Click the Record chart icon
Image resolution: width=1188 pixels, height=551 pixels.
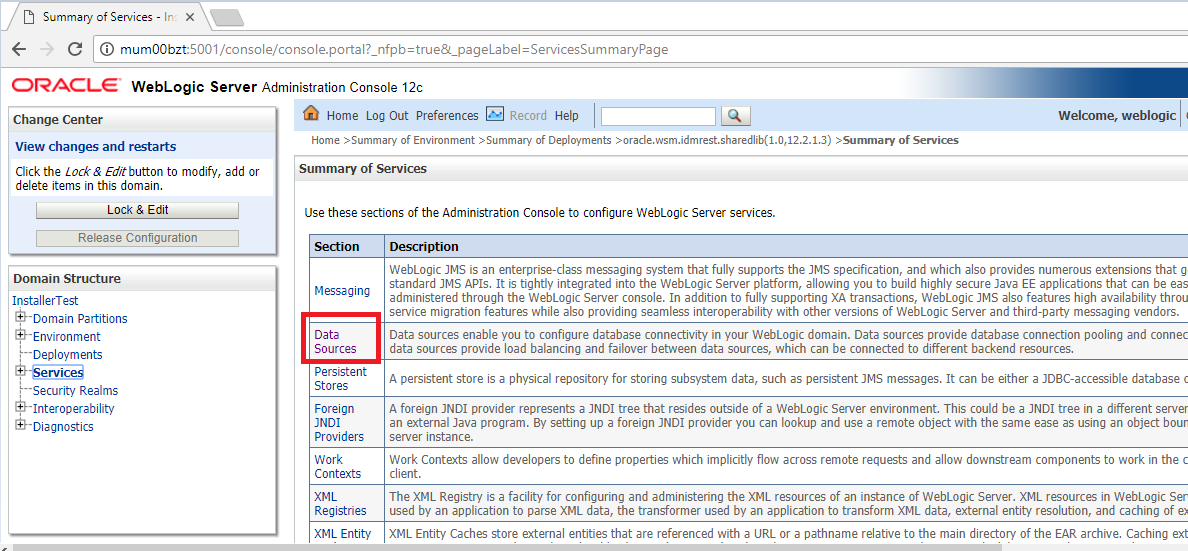coord(495,114)
